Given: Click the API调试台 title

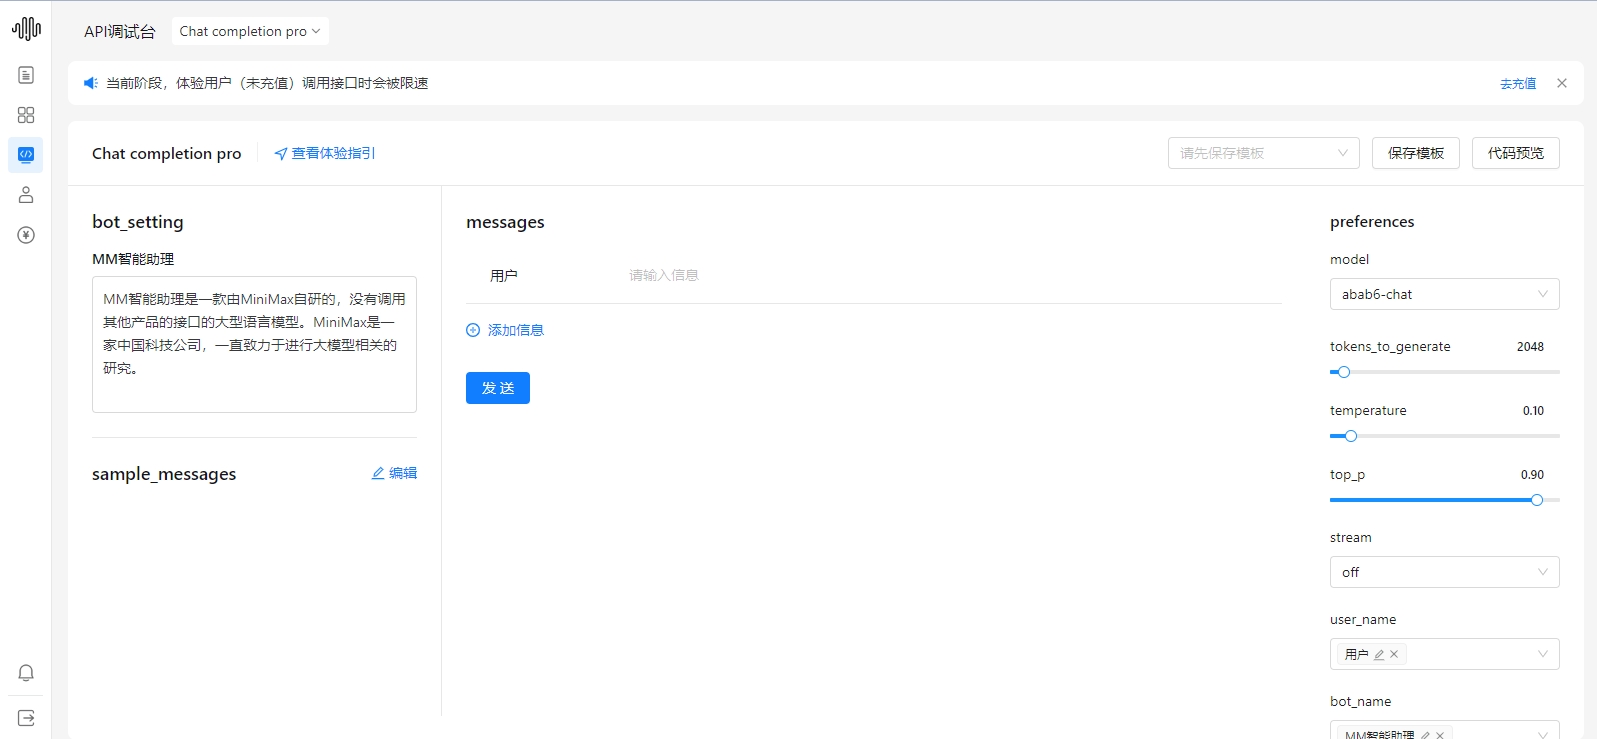Looking at the screenshot, I should pyautogui.click(x=120, y=32).
